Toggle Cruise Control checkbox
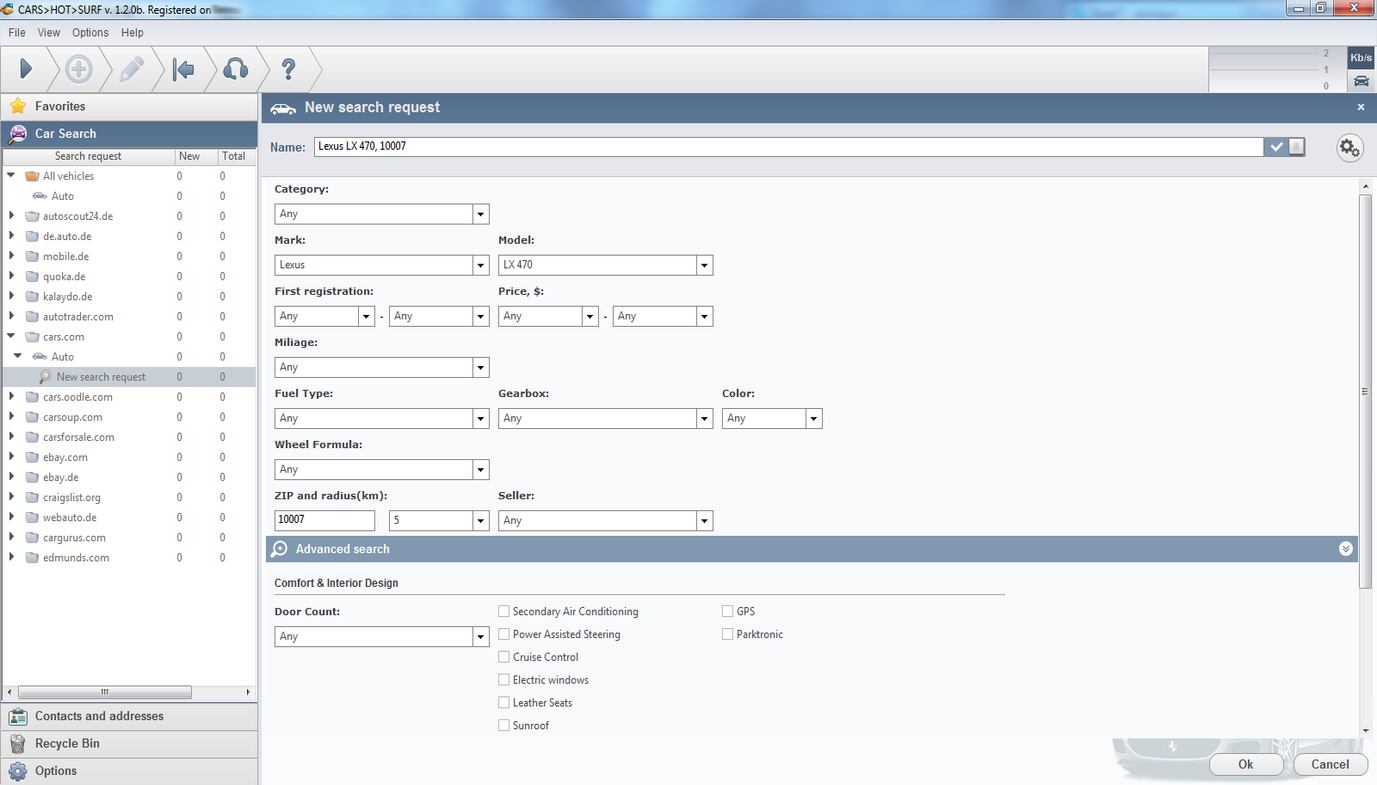 pos(504,657)
